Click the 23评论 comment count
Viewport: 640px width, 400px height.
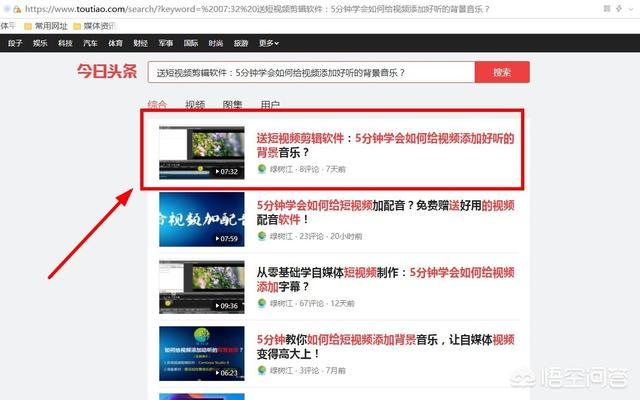tap(311, 236)
